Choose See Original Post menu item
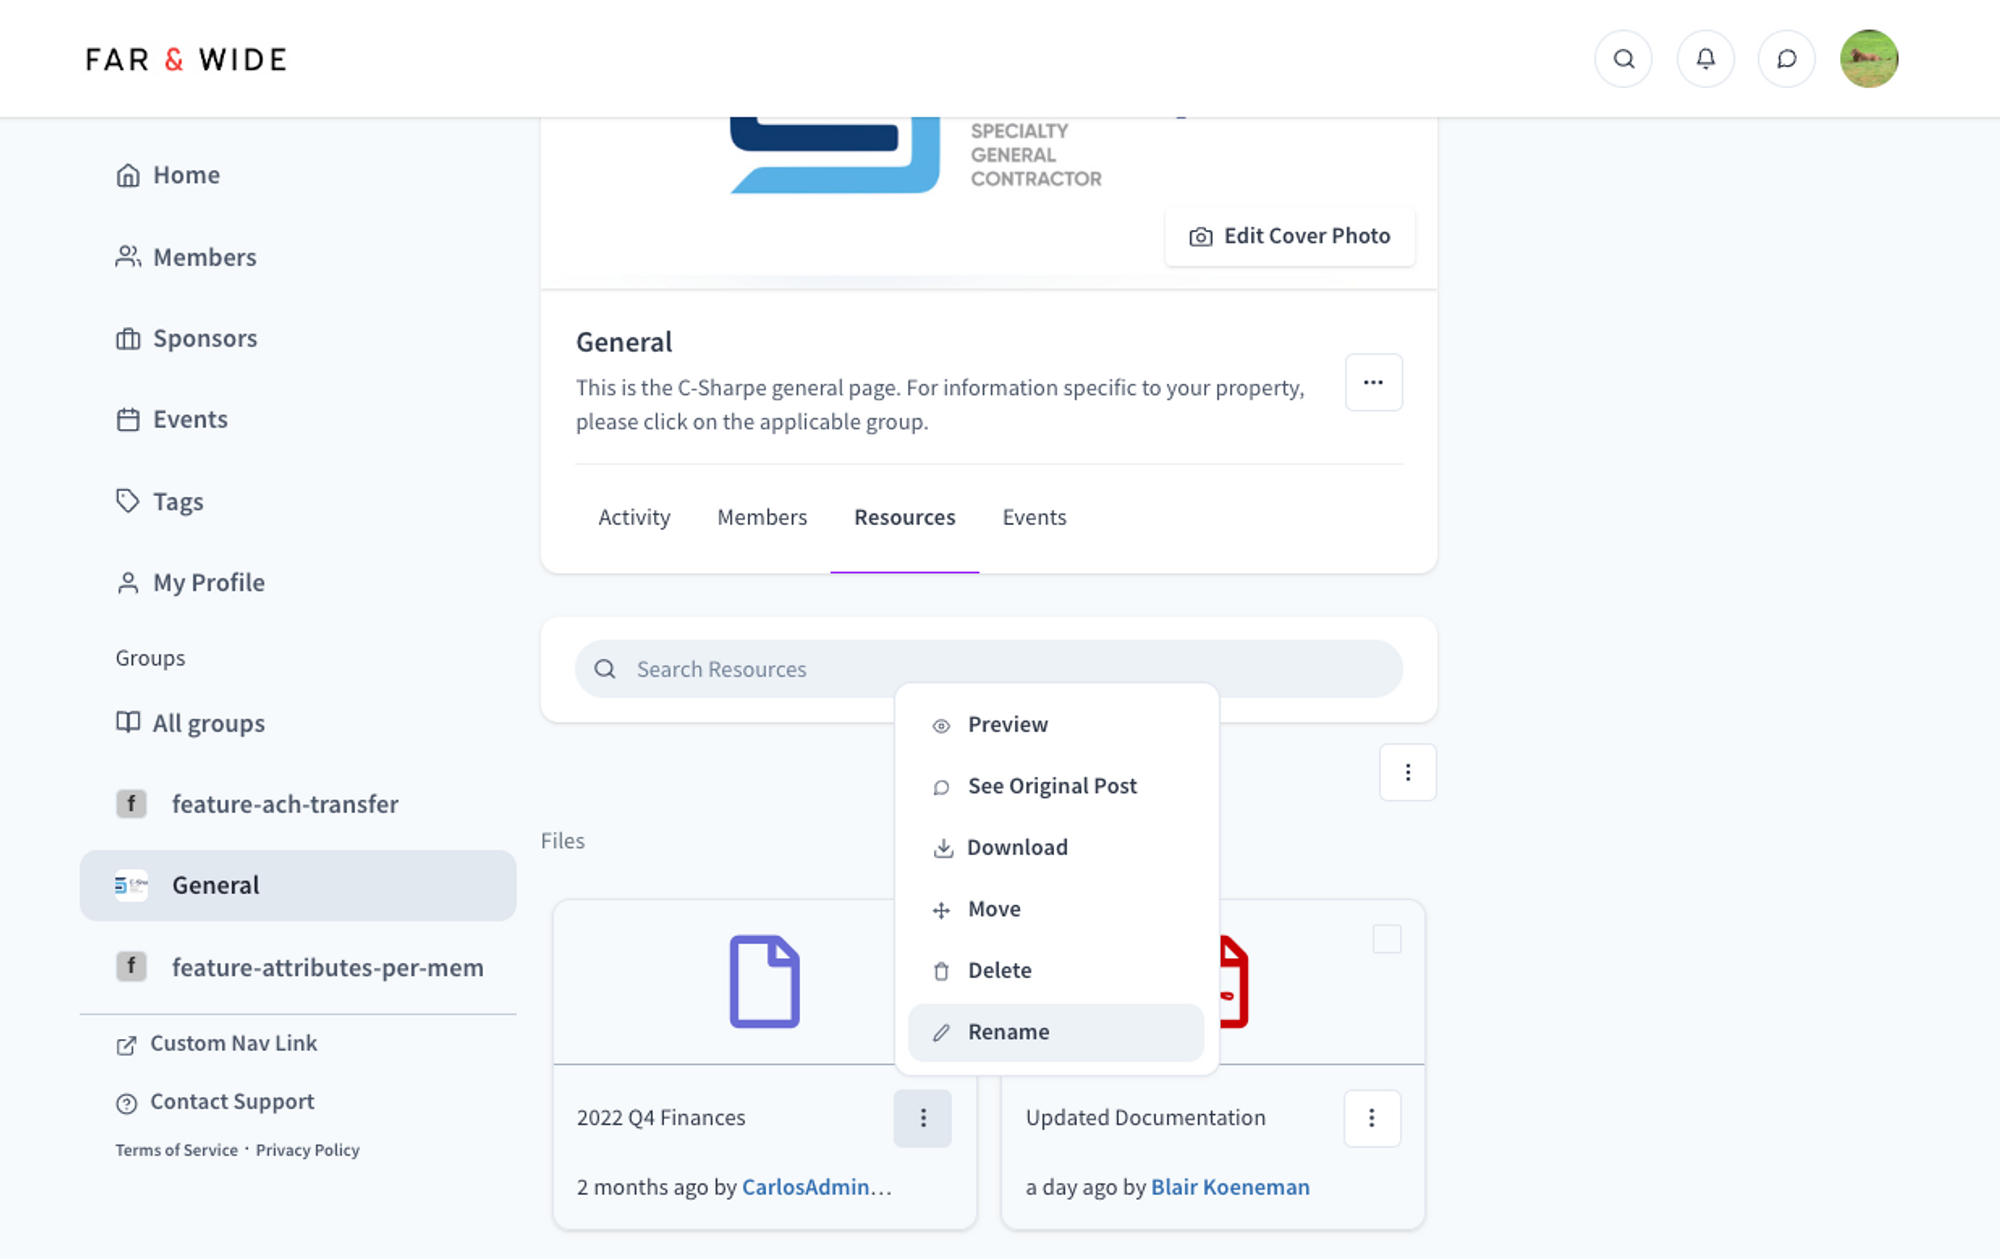Viewport: 2000px width, 1259px height. click(1055, 786)
